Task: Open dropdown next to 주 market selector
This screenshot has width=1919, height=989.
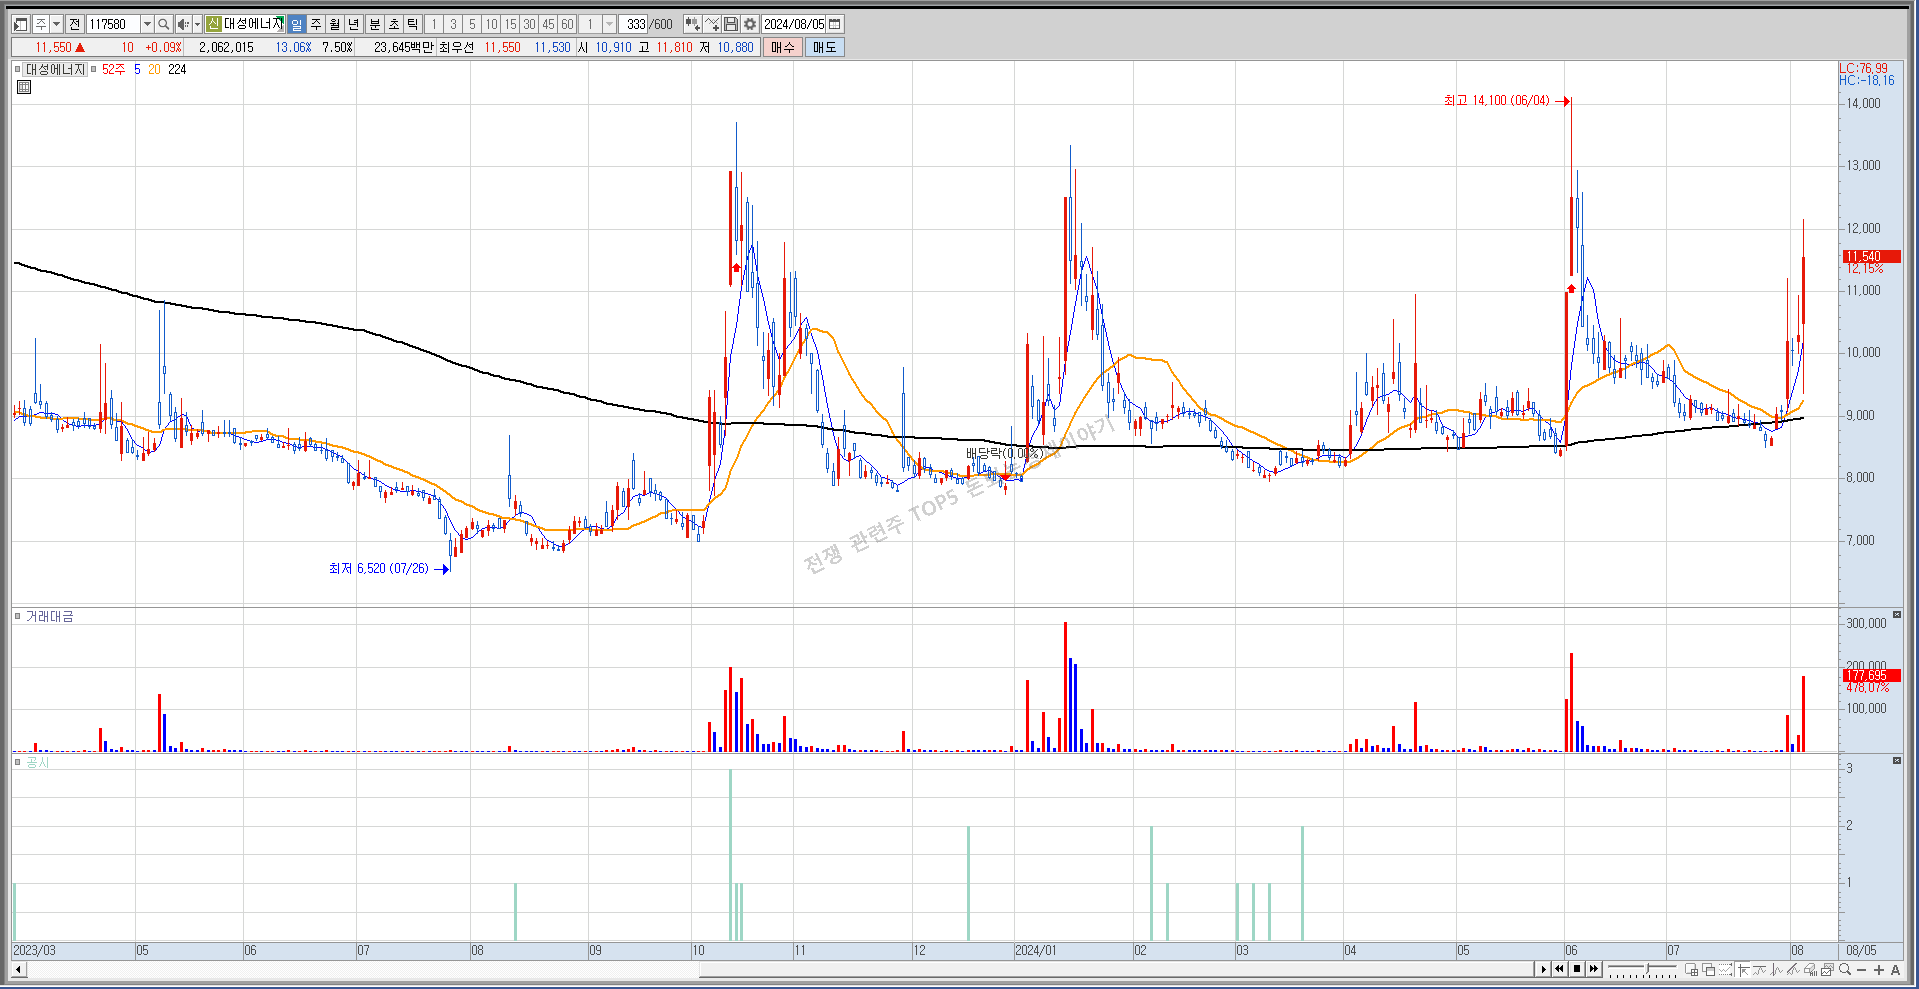Action: coord(56,24)
